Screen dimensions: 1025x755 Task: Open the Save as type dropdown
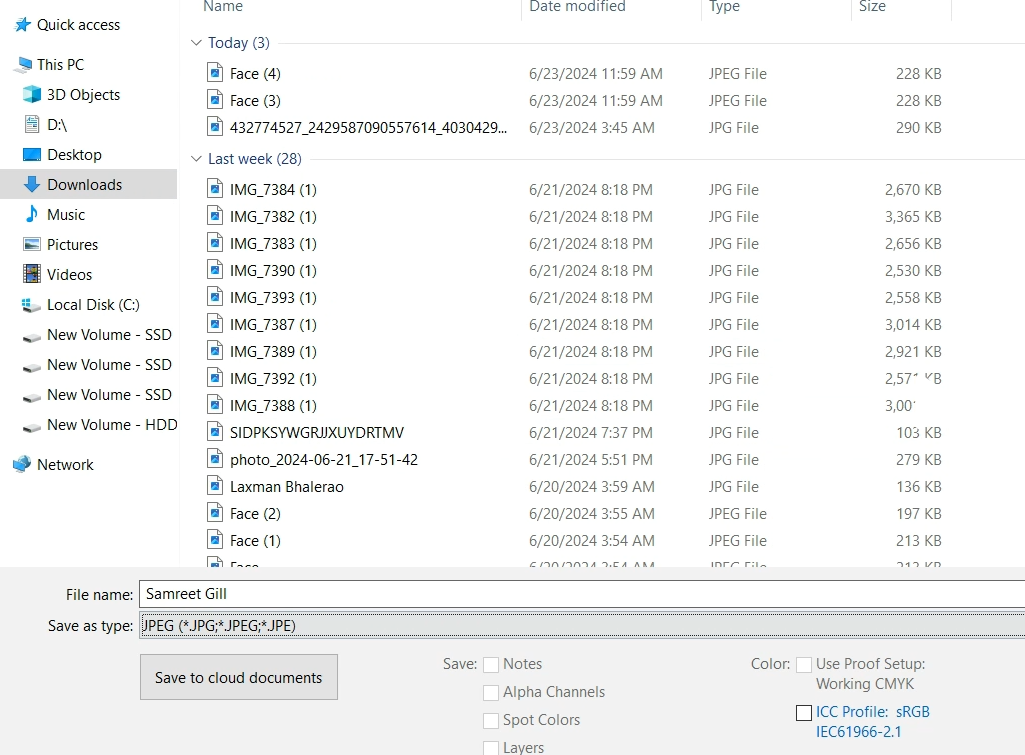click(x=580, y=626)
